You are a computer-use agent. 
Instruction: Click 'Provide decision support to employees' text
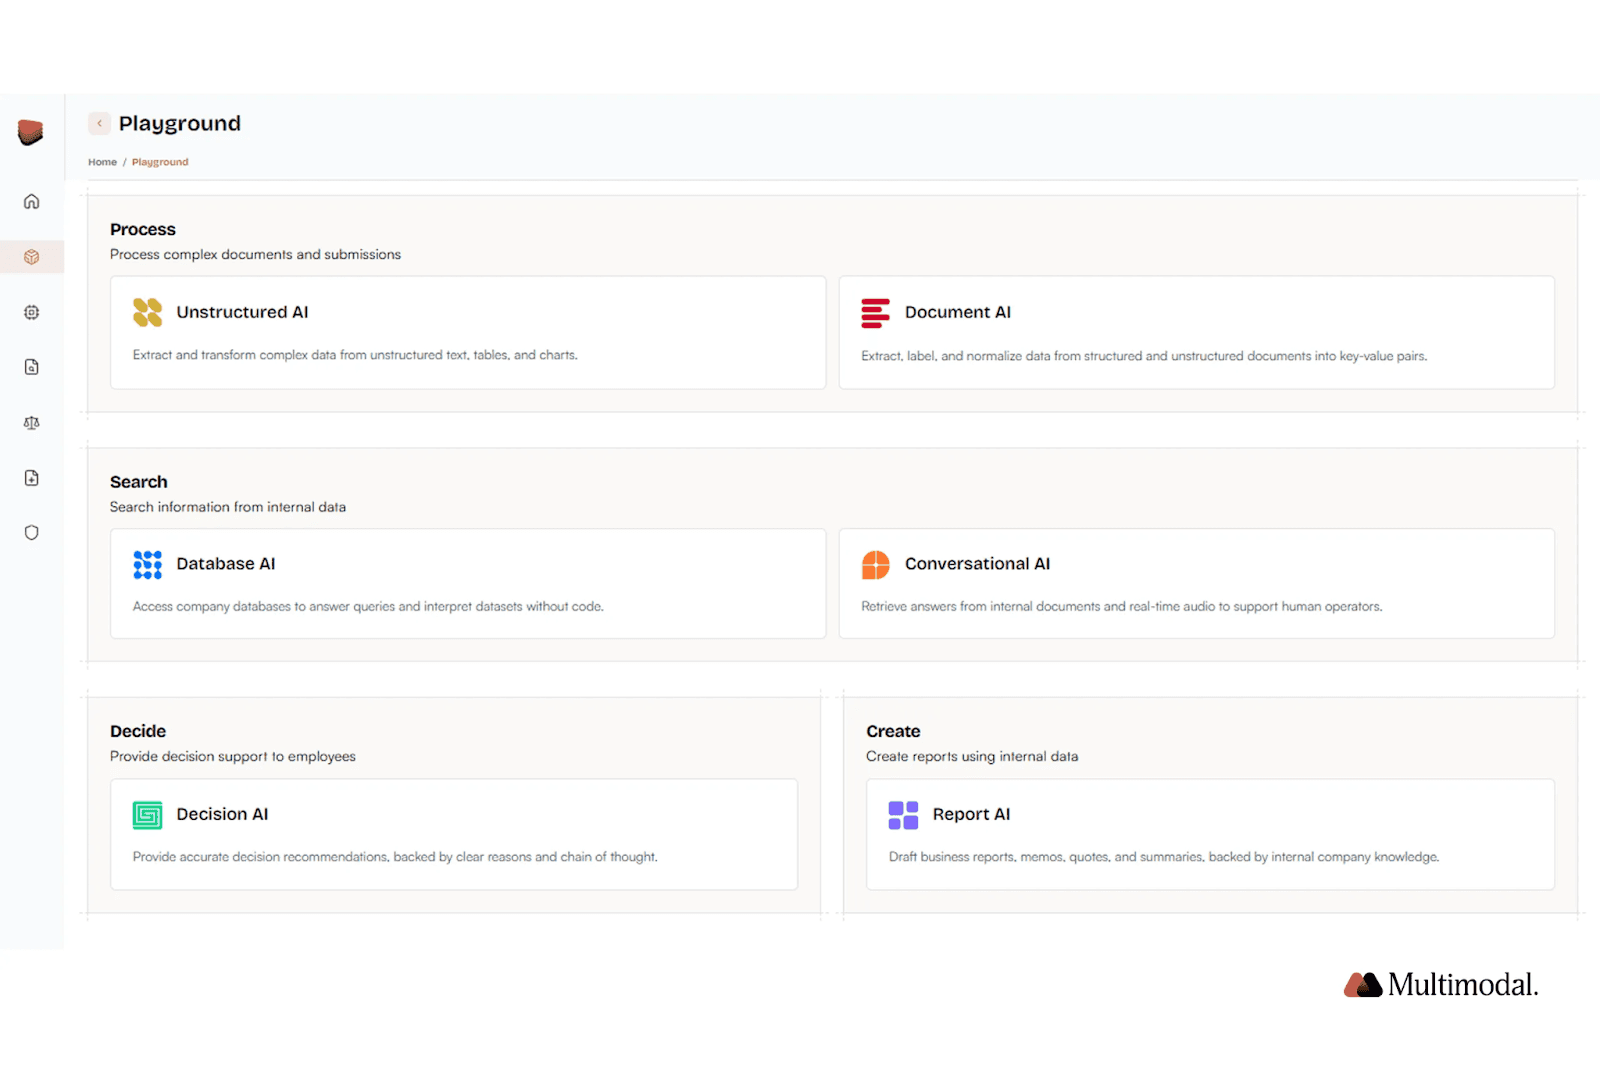(x=233, y=756)
